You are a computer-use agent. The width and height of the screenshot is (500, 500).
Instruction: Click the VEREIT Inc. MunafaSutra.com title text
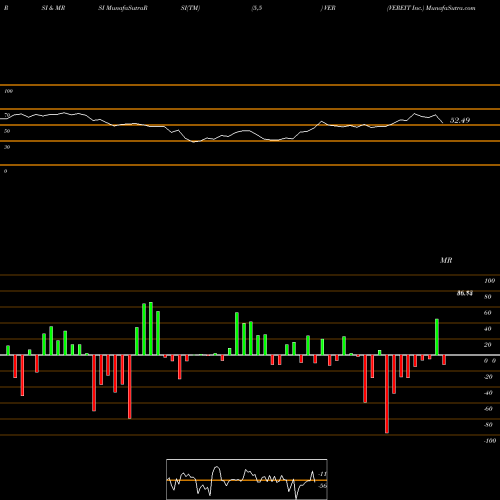(x=431, y=8)
